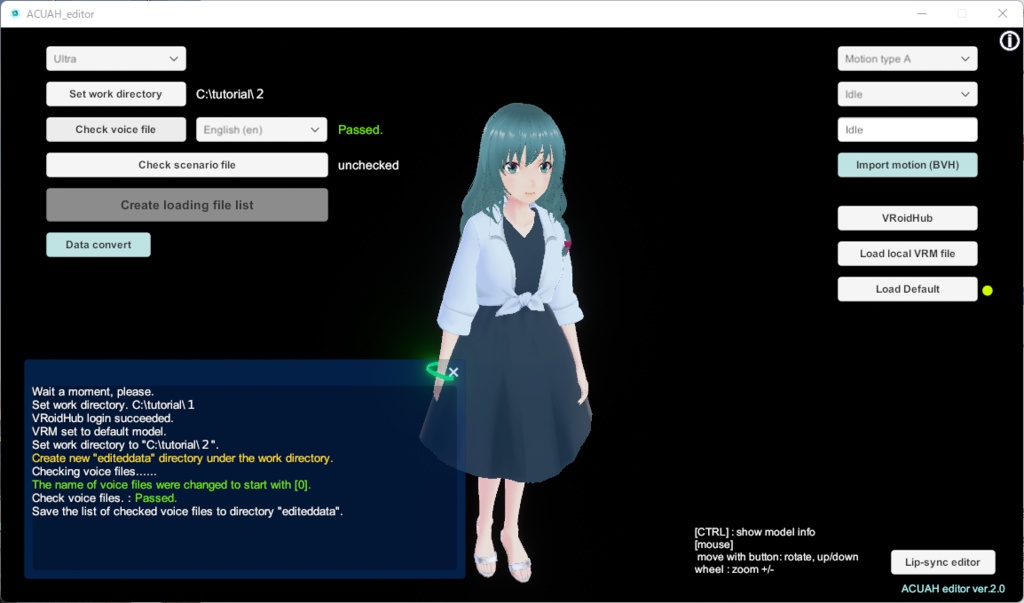1024x603 pixels.
Task: Click Import motion (BVH)
Action: [906, 164]
